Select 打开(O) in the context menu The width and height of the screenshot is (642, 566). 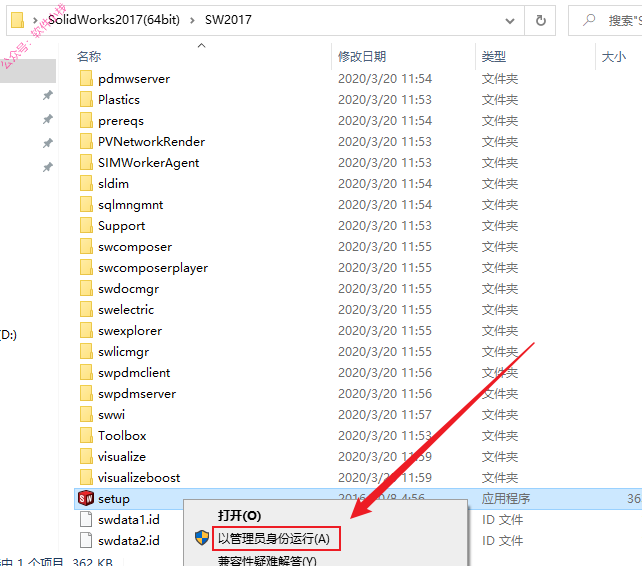[x=239, y=516]
